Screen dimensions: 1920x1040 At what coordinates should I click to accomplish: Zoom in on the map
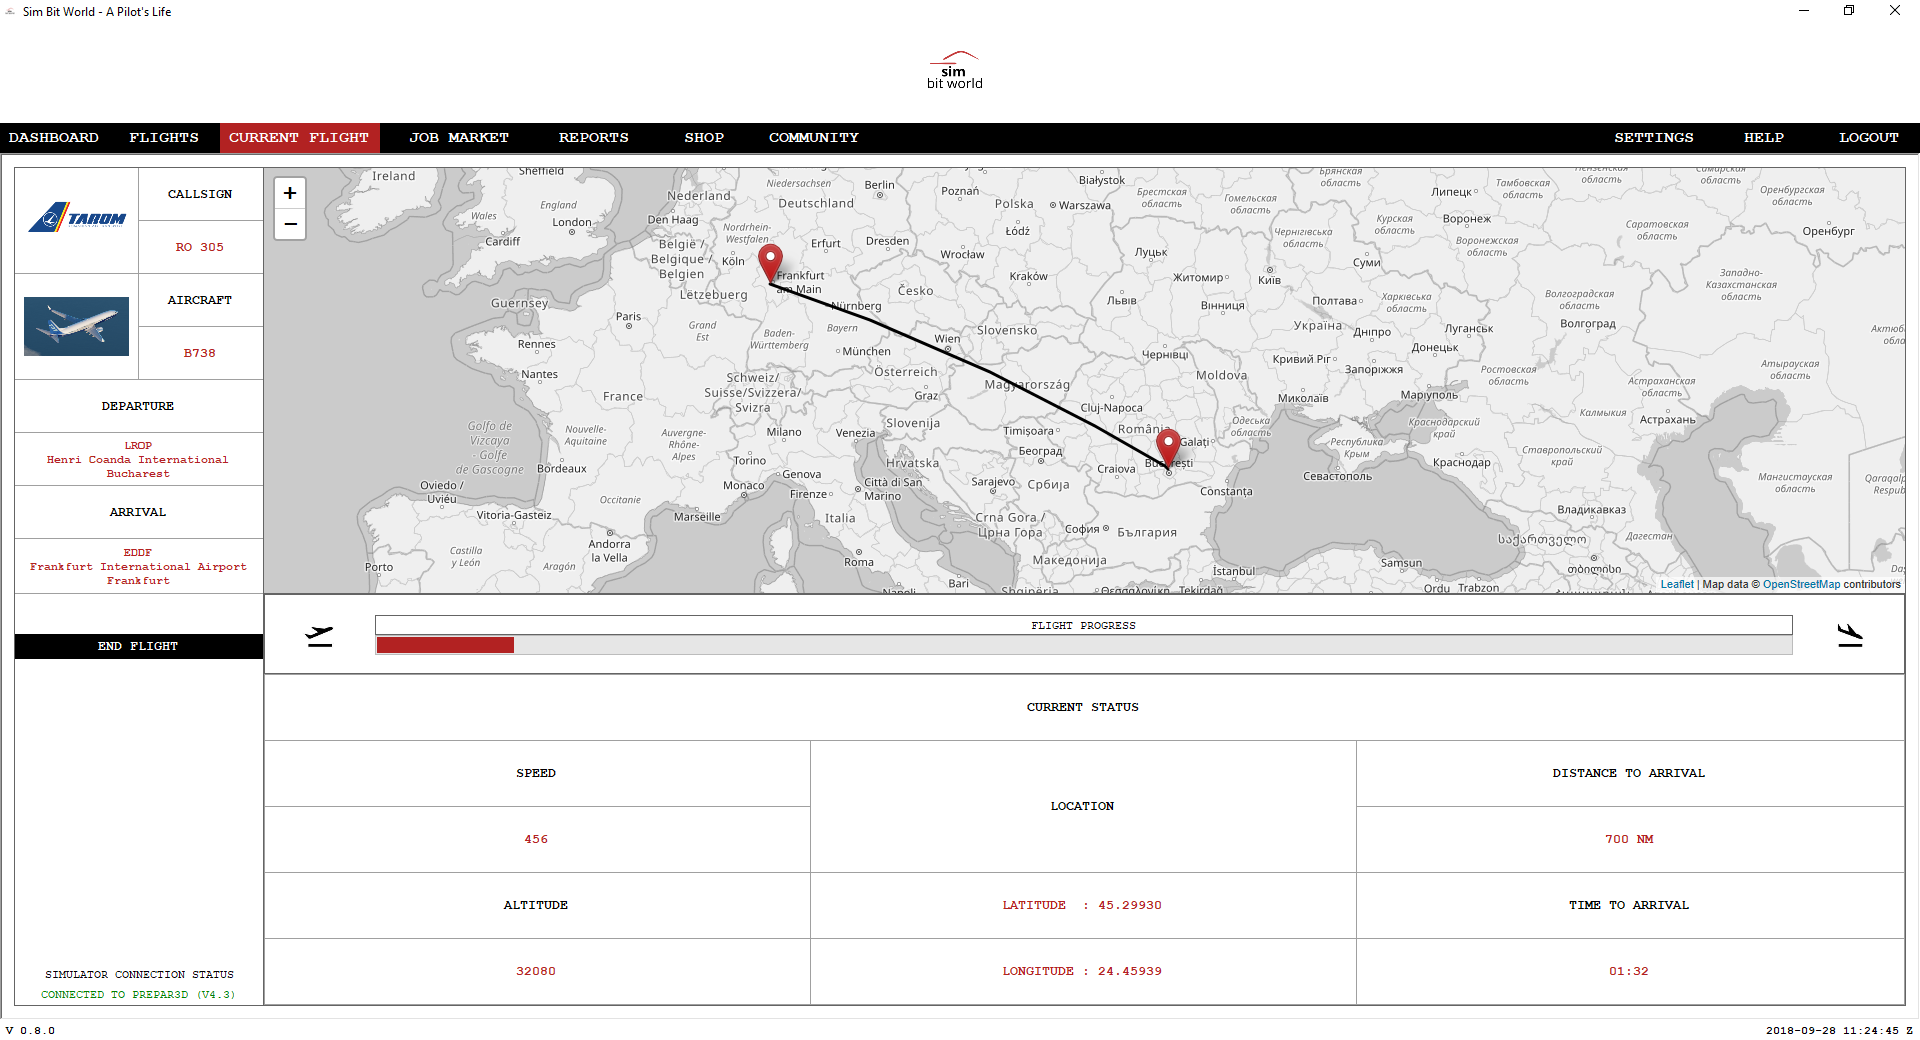(x=289, y=192)
